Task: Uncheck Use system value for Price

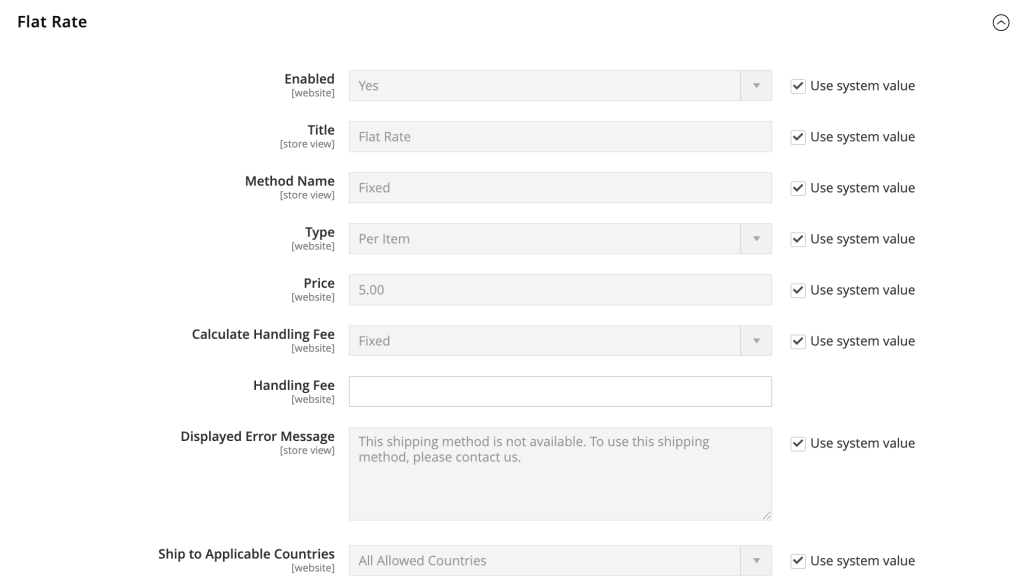Action: 797,290
